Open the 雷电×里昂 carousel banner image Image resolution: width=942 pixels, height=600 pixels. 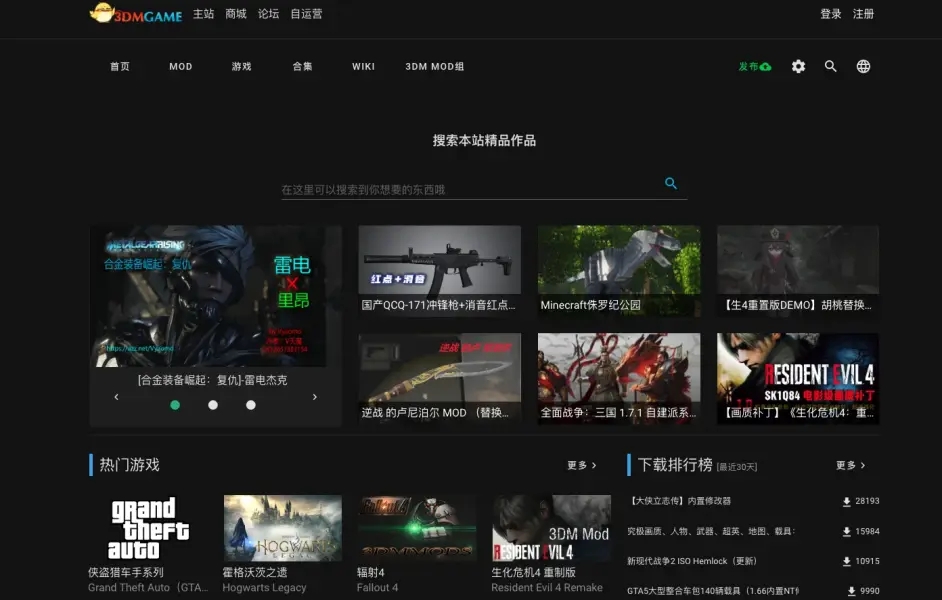[x=211, y=296]
